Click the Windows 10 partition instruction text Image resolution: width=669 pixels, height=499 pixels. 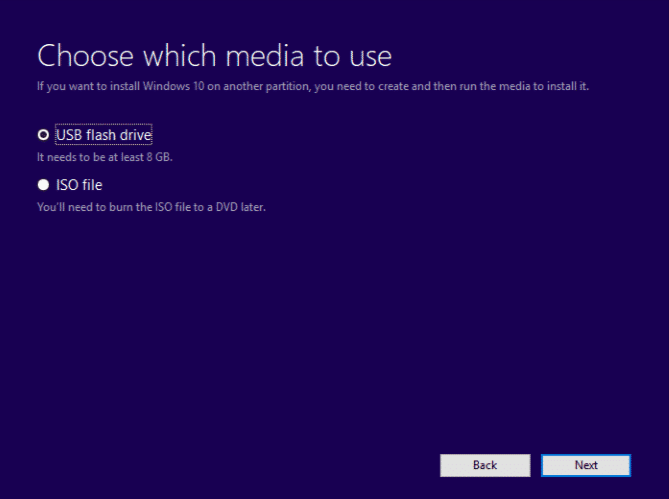pos(312,87)
